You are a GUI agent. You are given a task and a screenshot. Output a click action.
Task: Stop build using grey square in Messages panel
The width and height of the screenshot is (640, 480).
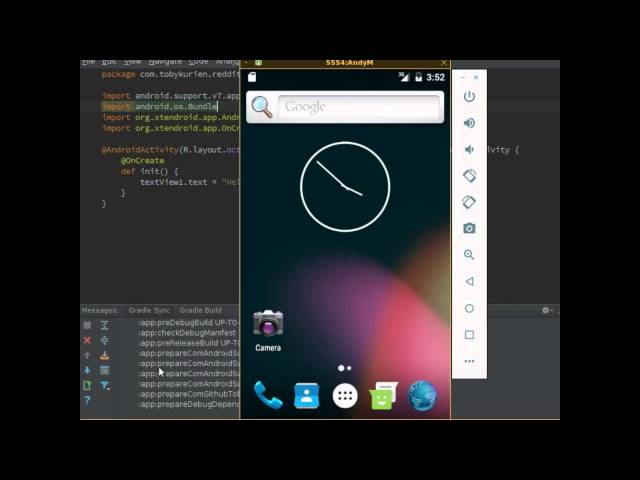pyautogui.click(x=87, y=325)
